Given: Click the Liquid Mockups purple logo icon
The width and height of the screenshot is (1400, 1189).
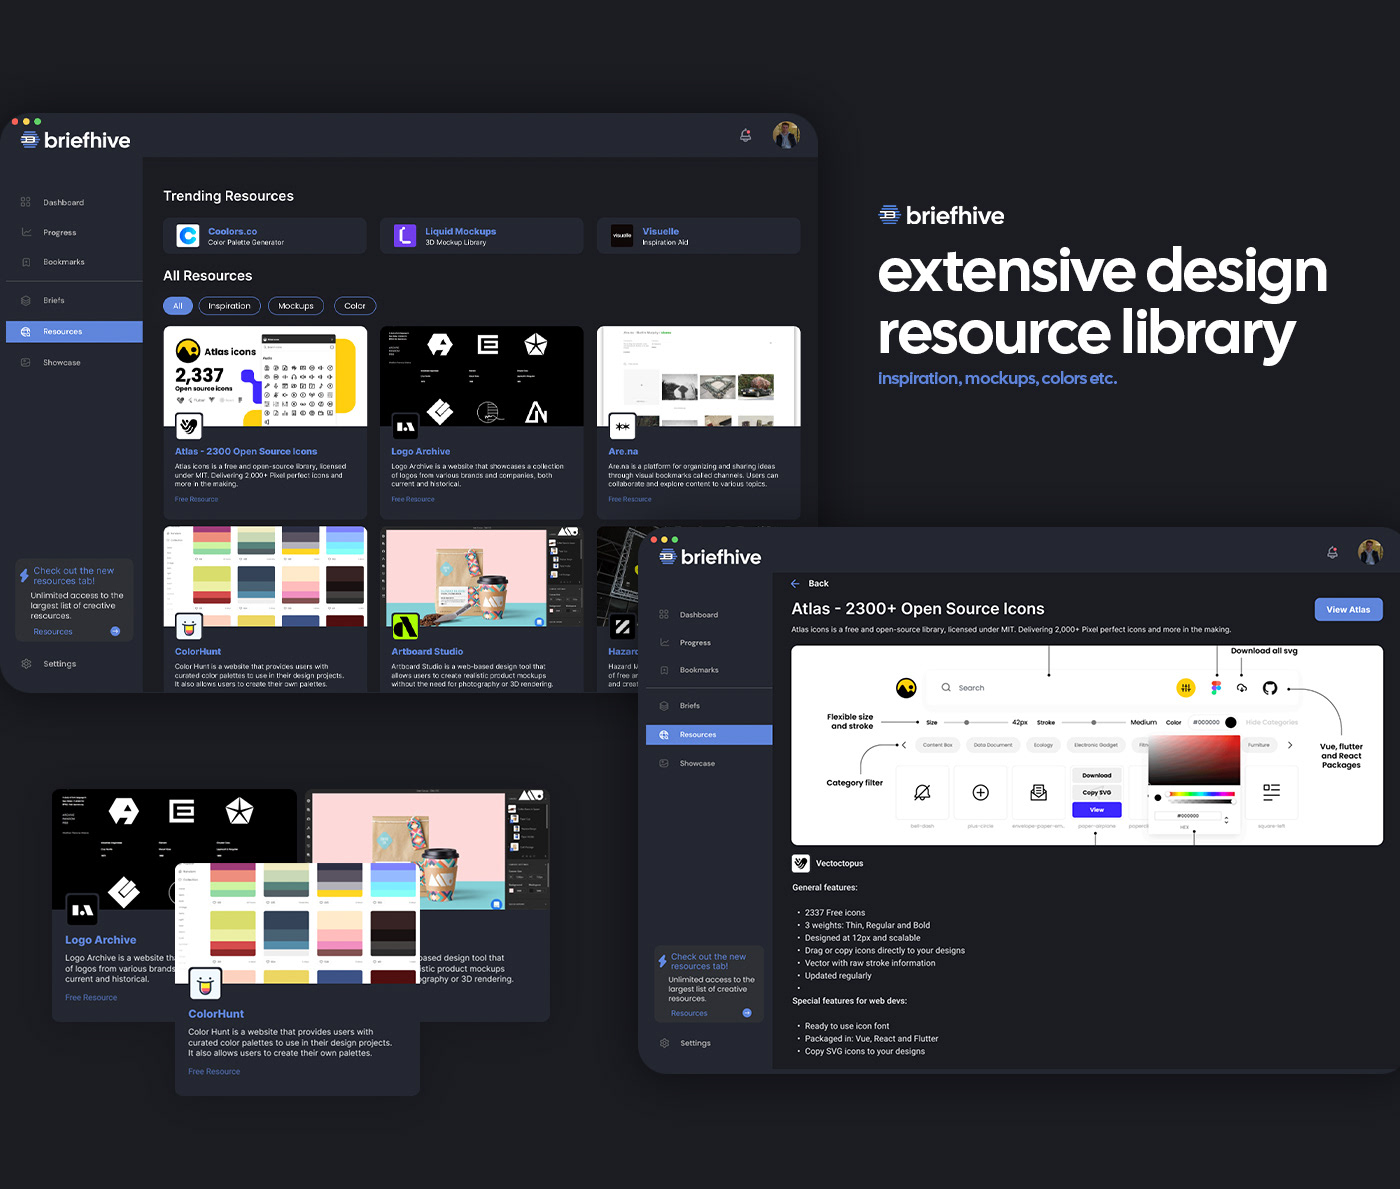Looking at the screenshot, I should tap(405, 236).
